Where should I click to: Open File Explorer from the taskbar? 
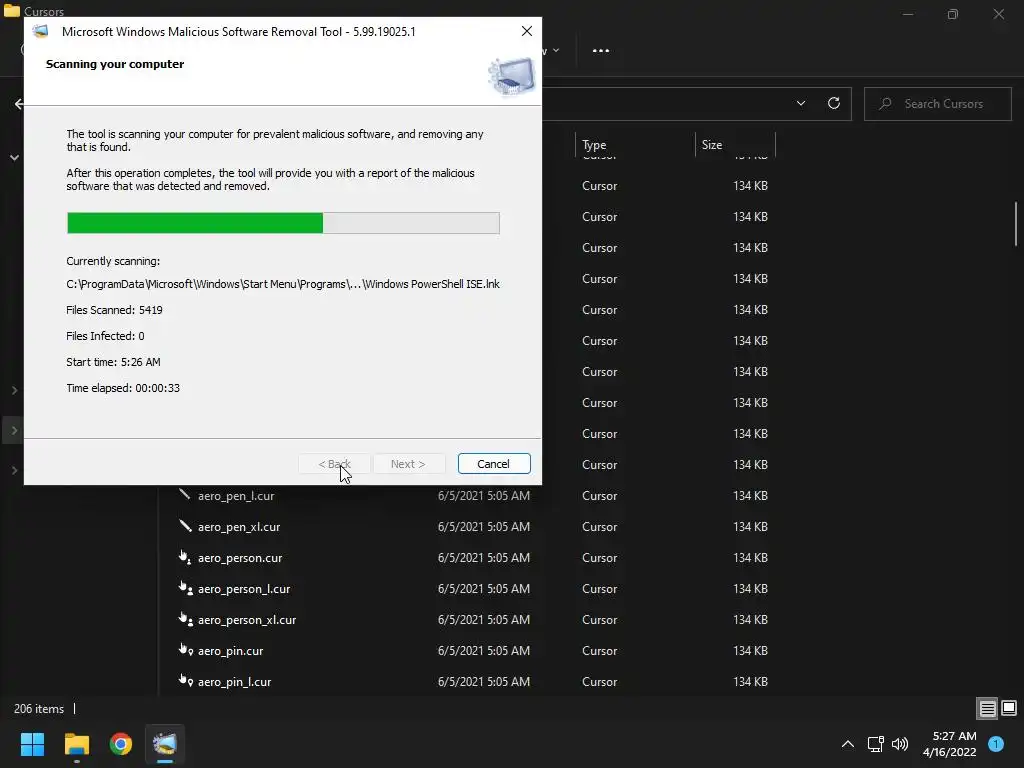pyautogui.click(x=76, y=744)
